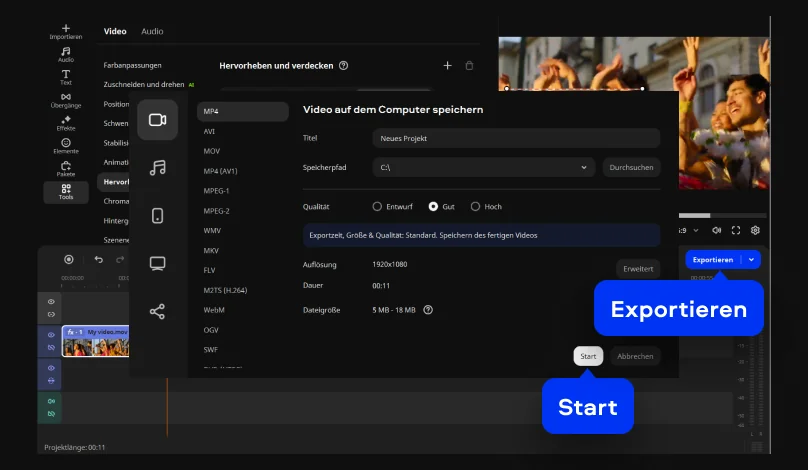The image size is (808, 470).
Task: Delete mask with trash icon
Action: click(x=469, y=65)
